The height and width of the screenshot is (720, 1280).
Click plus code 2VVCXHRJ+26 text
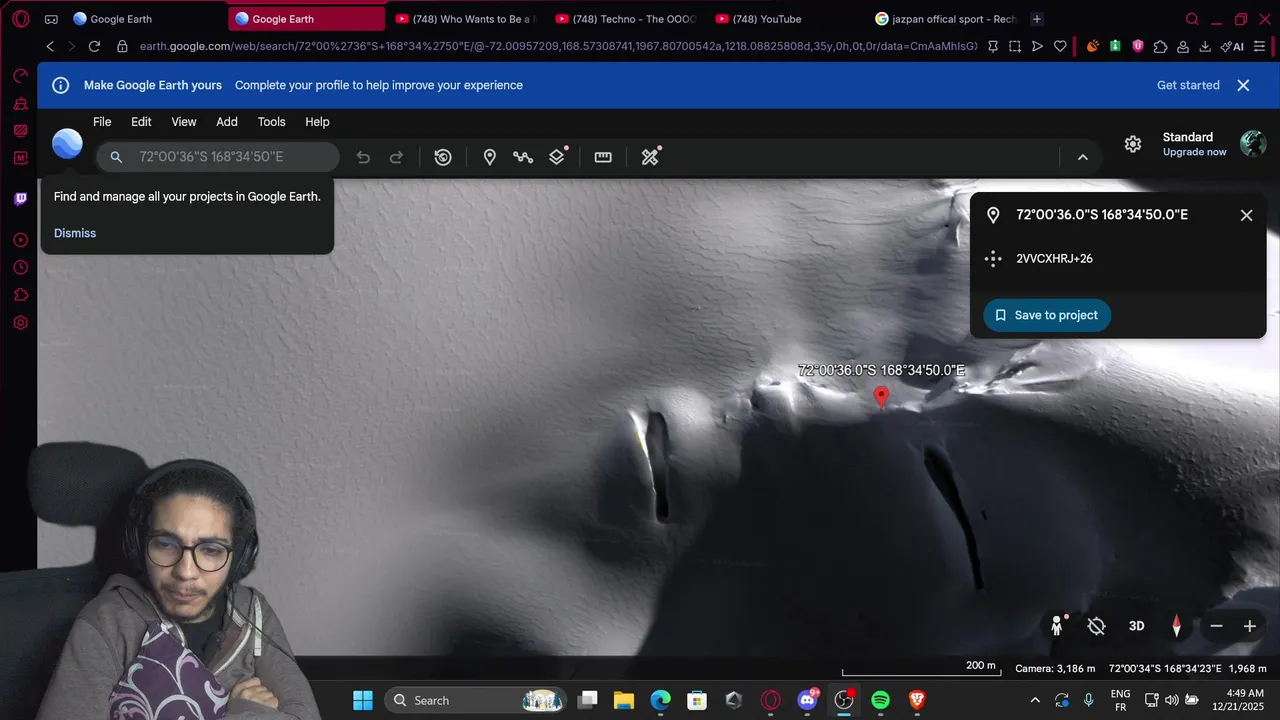point(1054,259)
